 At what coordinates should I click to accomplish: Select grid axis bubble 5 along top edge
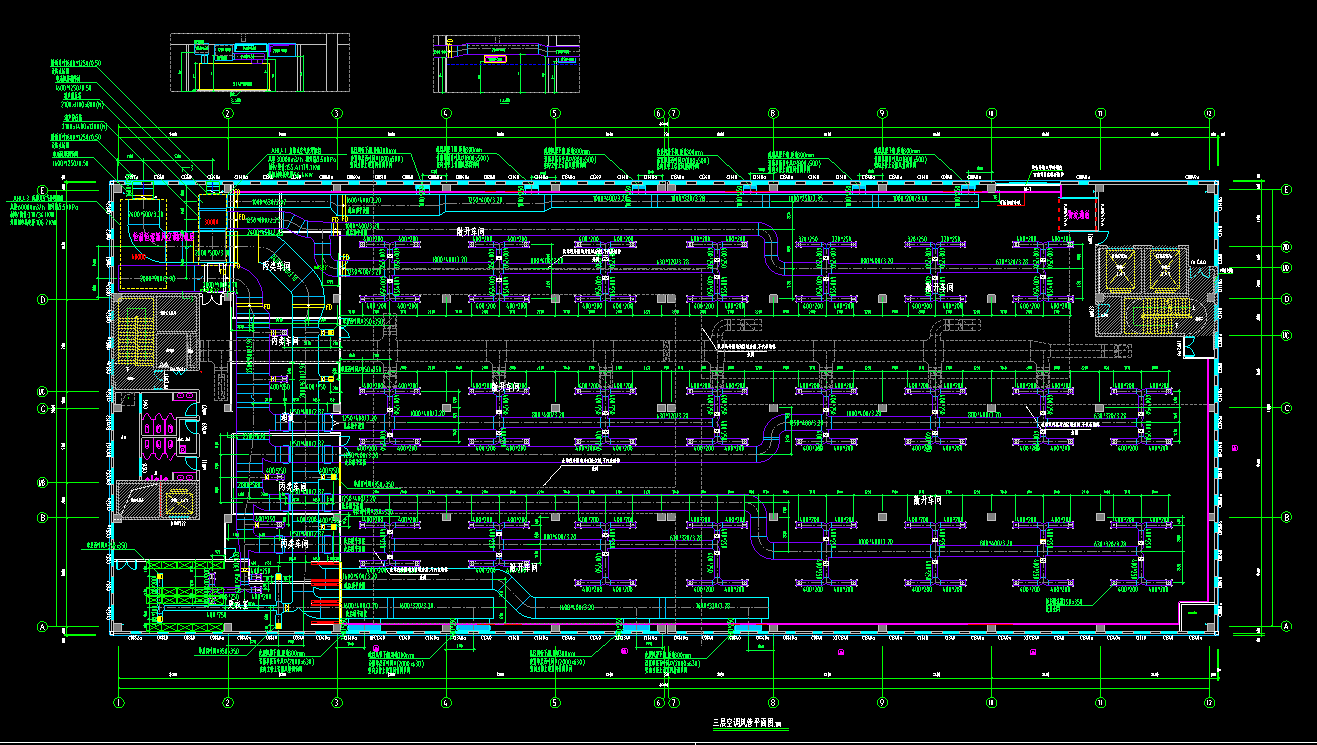coord(555,114)
